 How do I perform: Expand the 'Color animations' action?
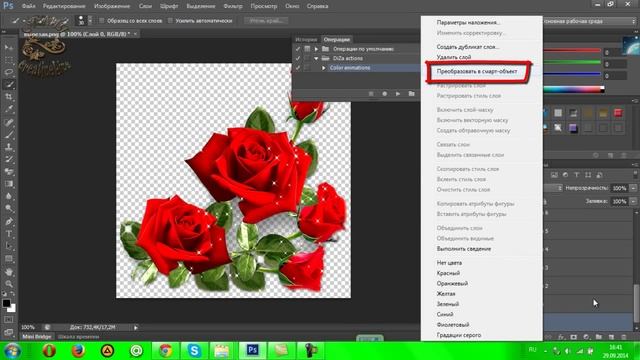[324, 68]
